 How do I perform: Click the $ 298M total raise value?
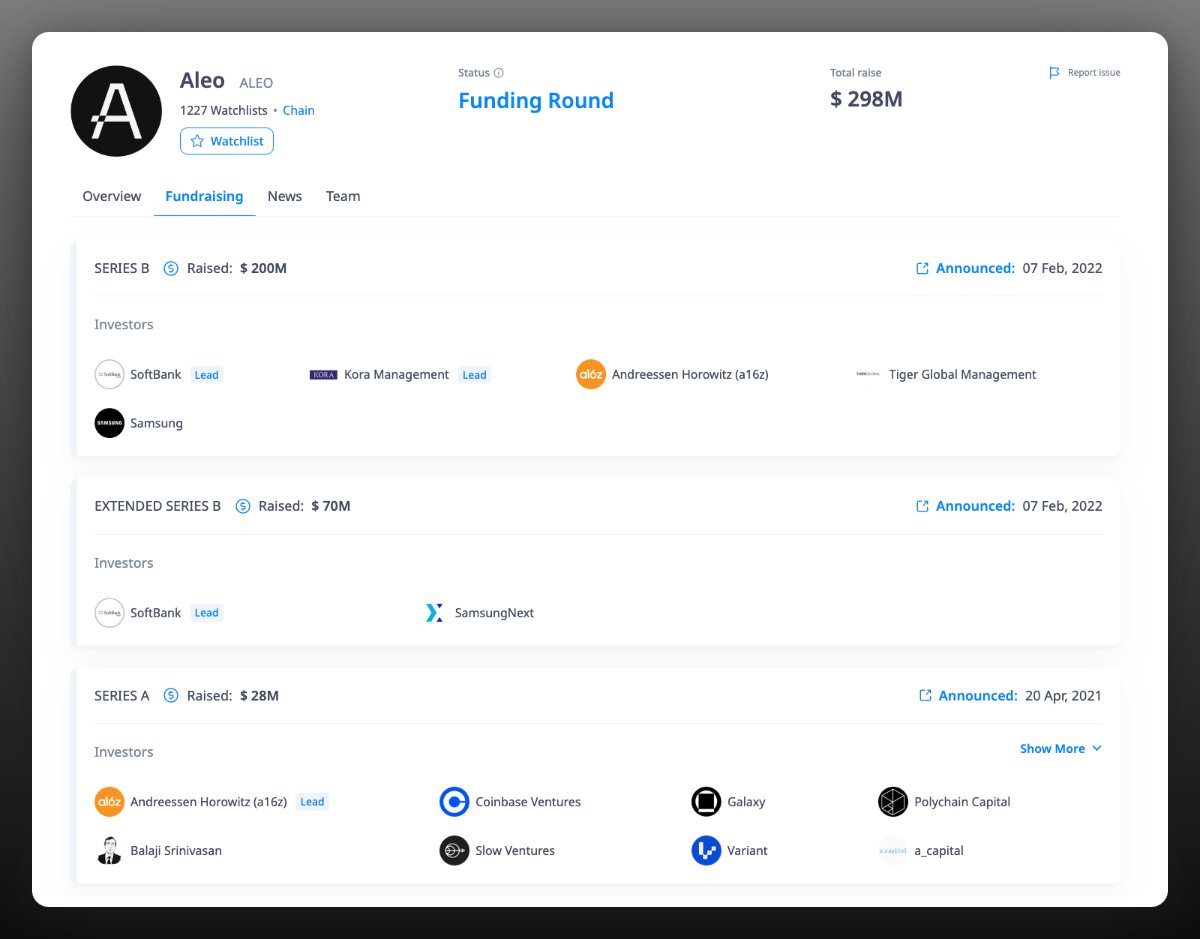click(866, 99)
